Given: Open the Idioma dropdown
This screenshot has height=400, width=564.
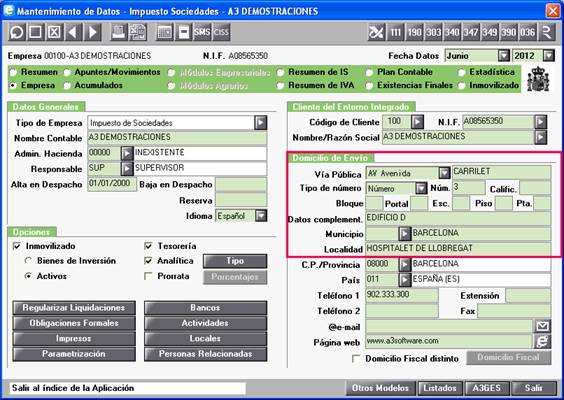Looking at the screenshot, I should (261, 216).
